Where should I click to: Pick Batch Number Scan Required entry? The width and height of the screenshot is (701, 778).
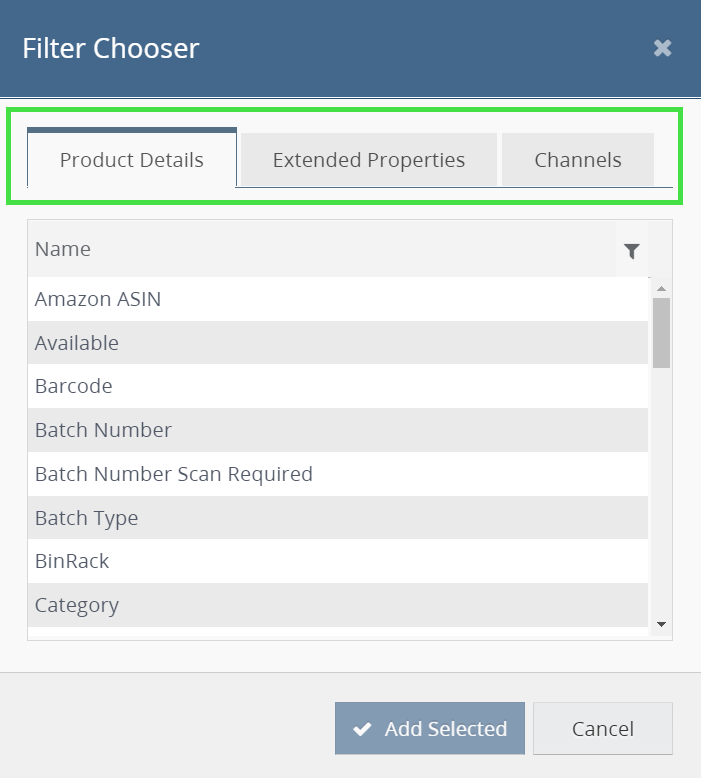[337, 474]
